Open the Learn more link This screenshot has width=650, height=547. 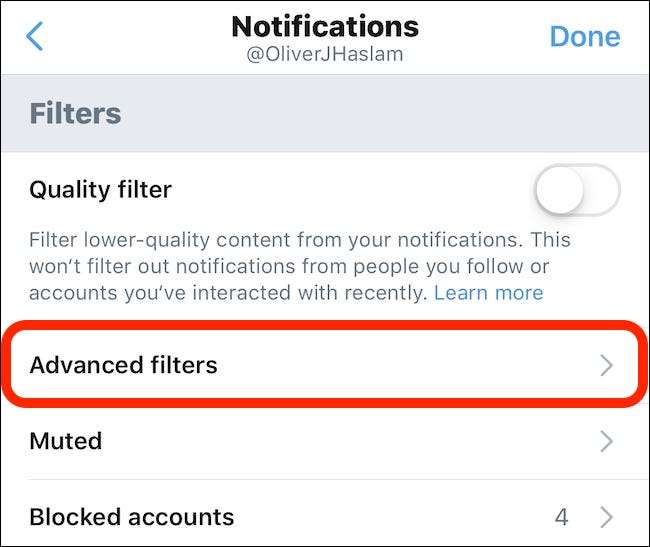click(x=488, y=293)
